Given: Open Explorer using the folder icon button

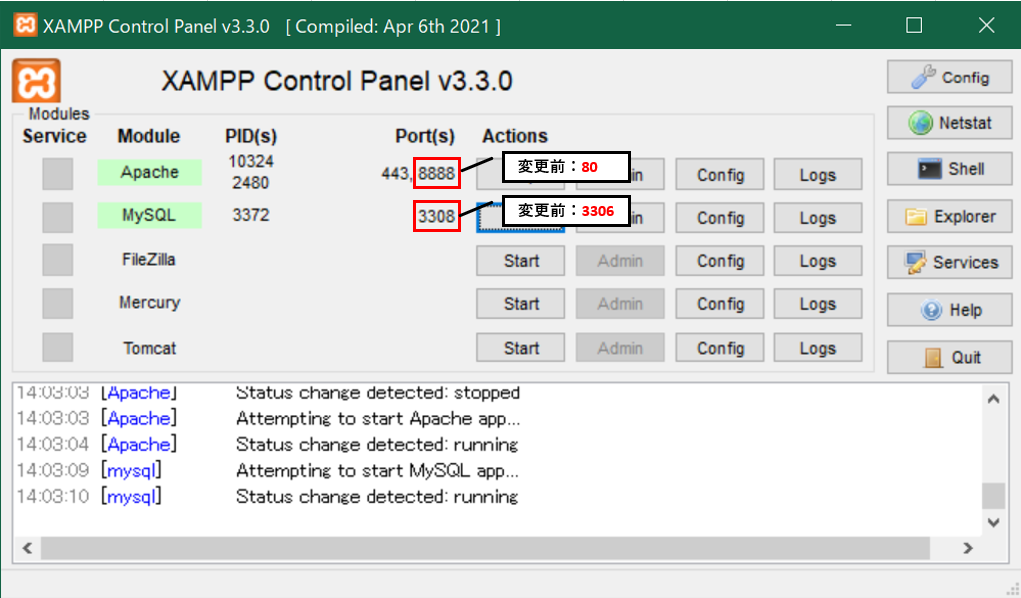Looking at the screenshot, I should (948, 216).
